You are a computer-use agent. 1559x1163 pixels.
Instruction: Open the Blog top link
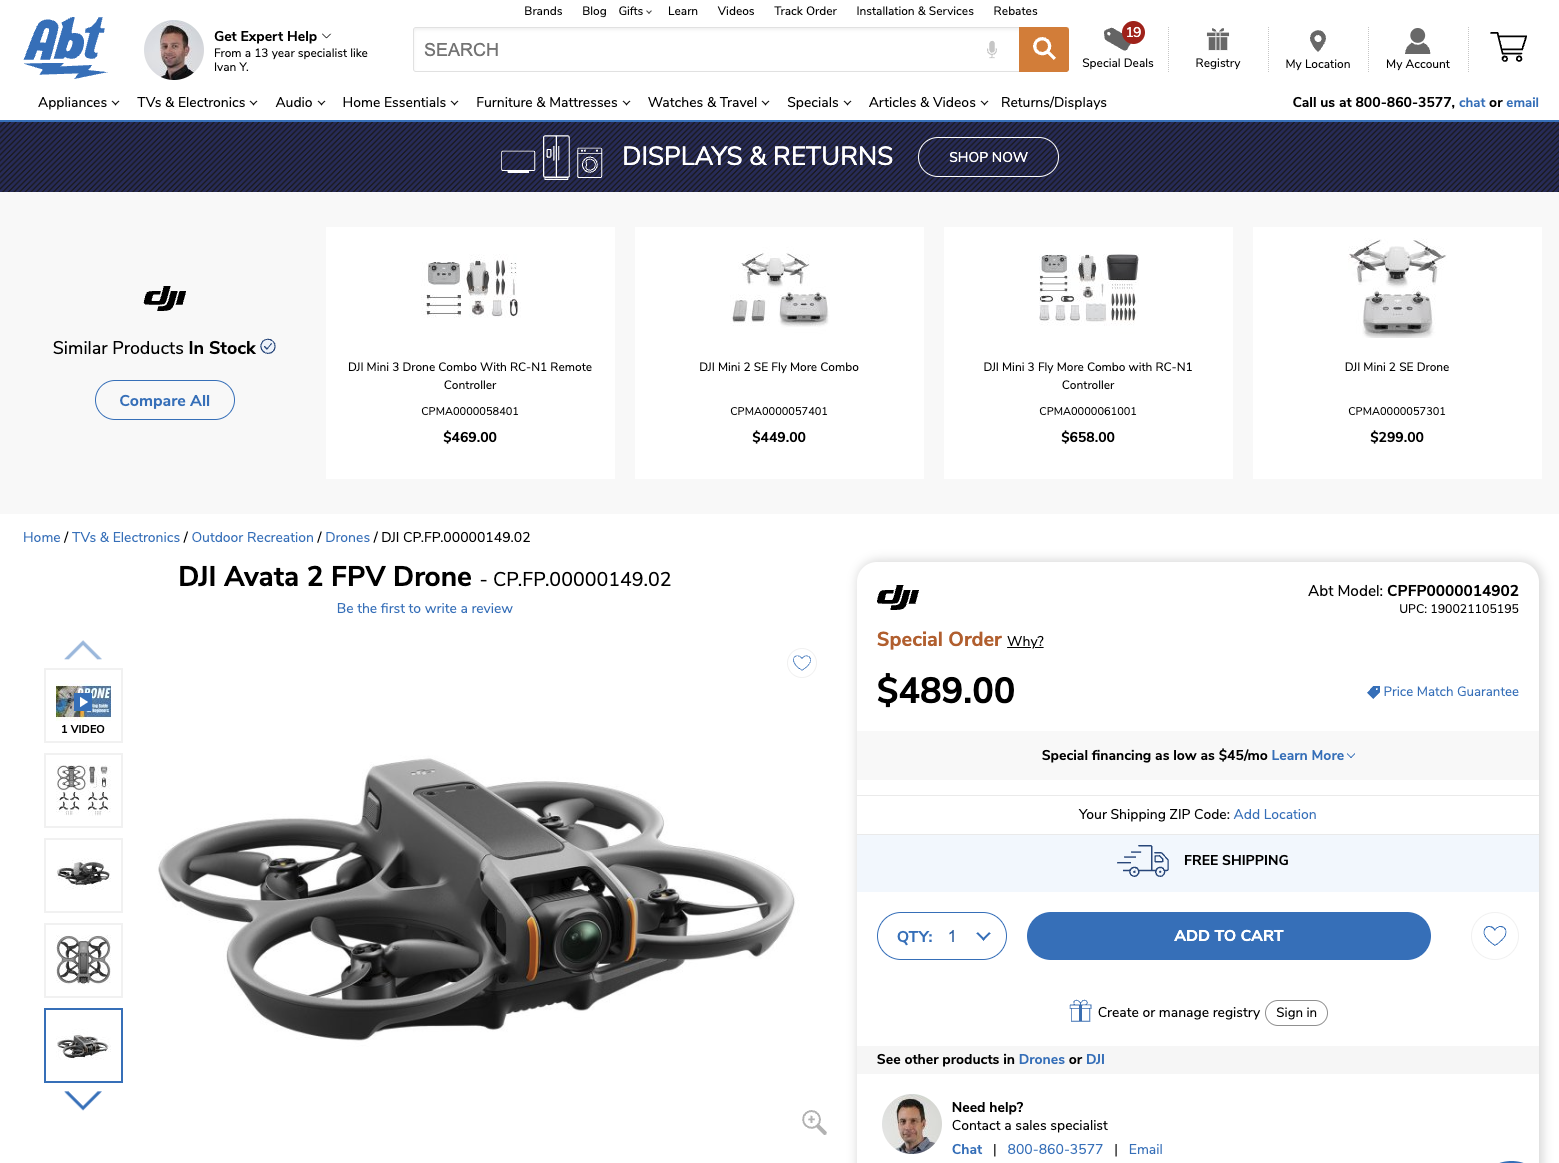click(594, 11)
